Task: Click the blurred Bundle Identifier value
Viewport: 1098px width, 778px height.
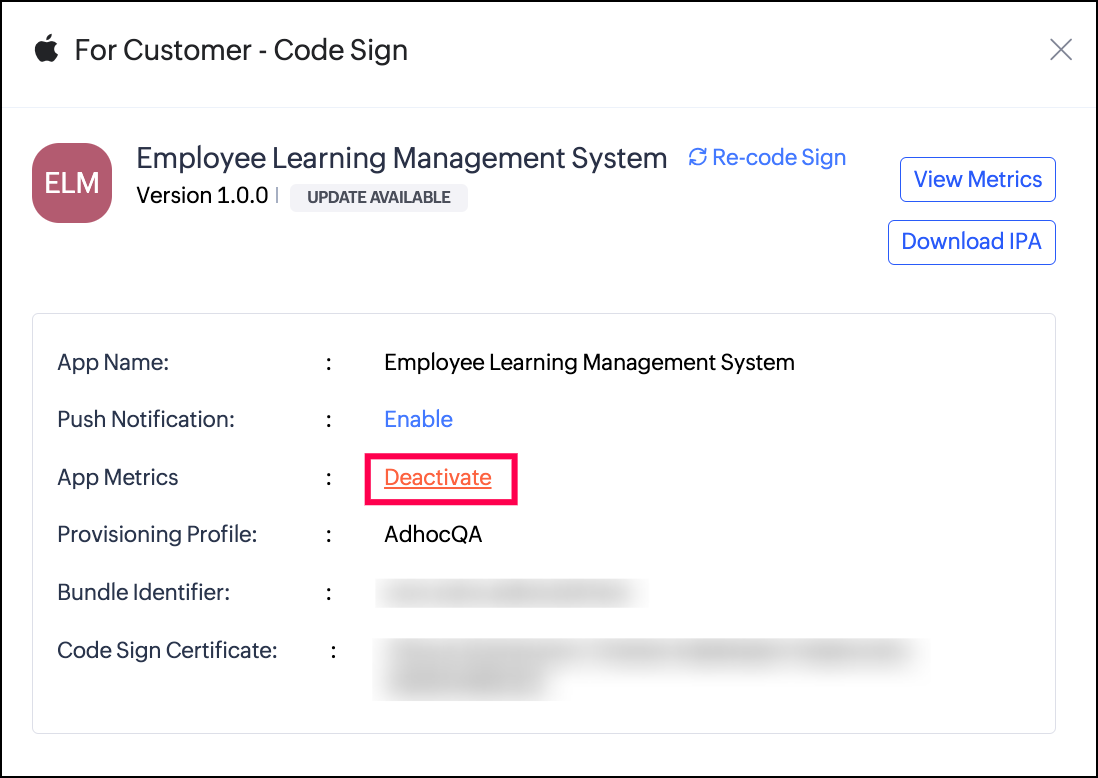Action: click(x=510, y=593)
